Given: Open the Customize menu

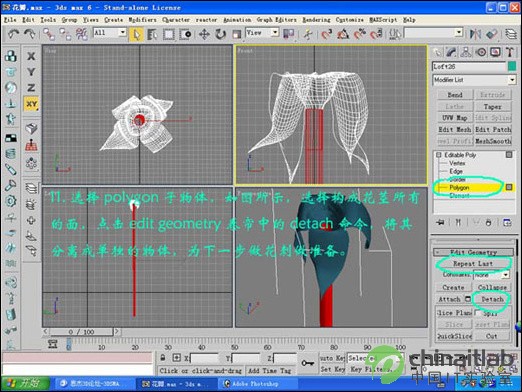Looking at the screenshot, I should click(350, 20).
